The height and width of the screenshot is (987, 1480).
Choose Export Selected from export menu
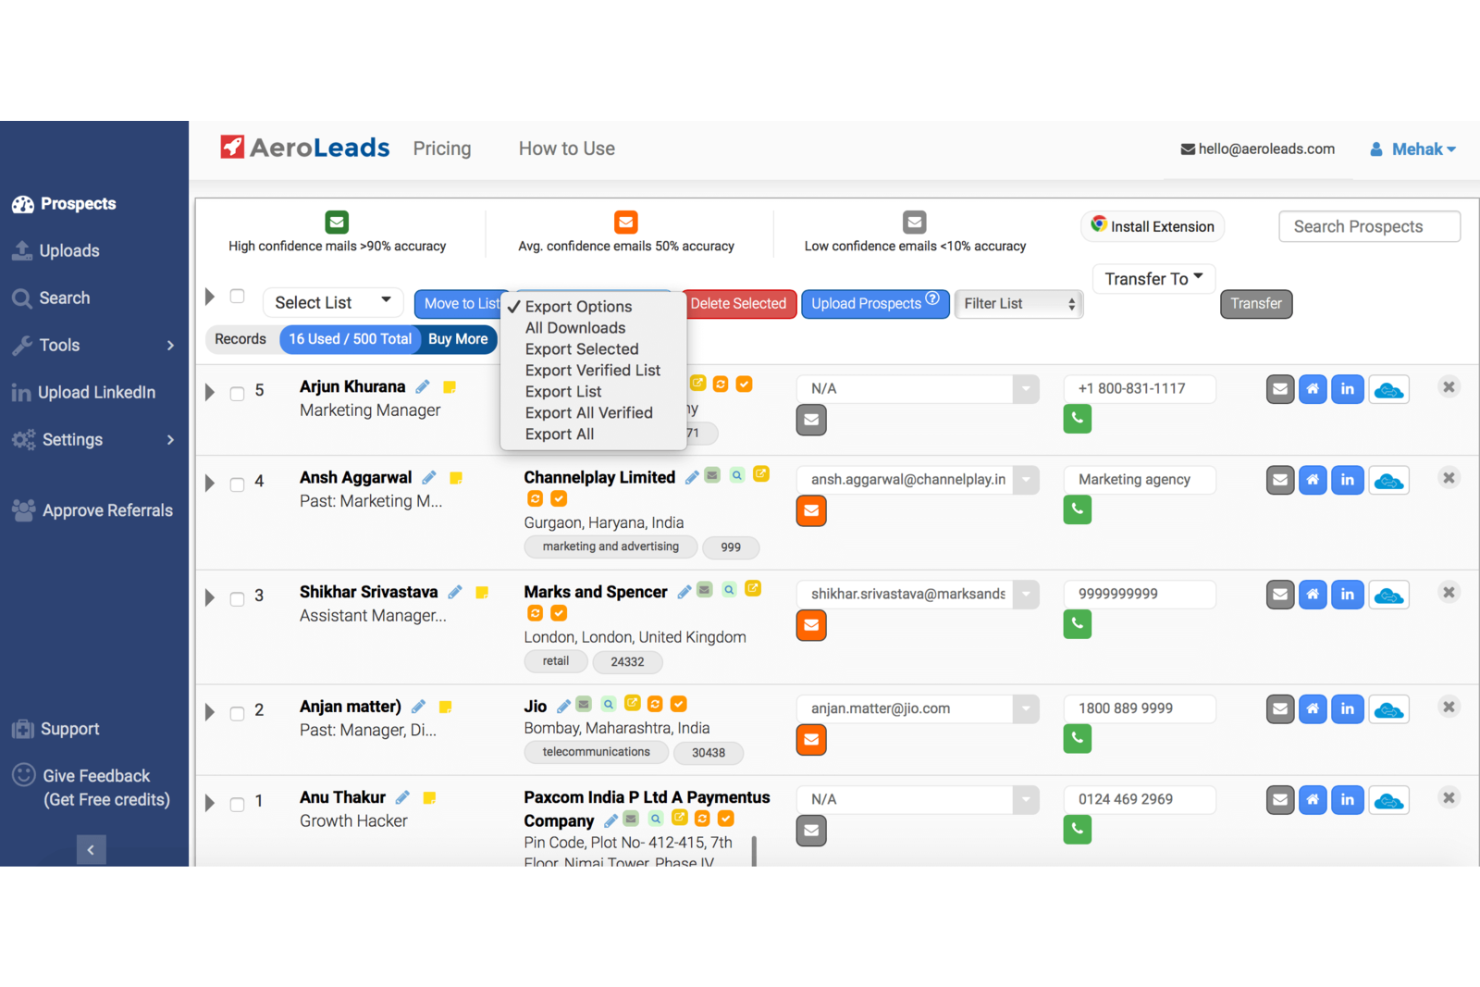(x=582, y=349)
